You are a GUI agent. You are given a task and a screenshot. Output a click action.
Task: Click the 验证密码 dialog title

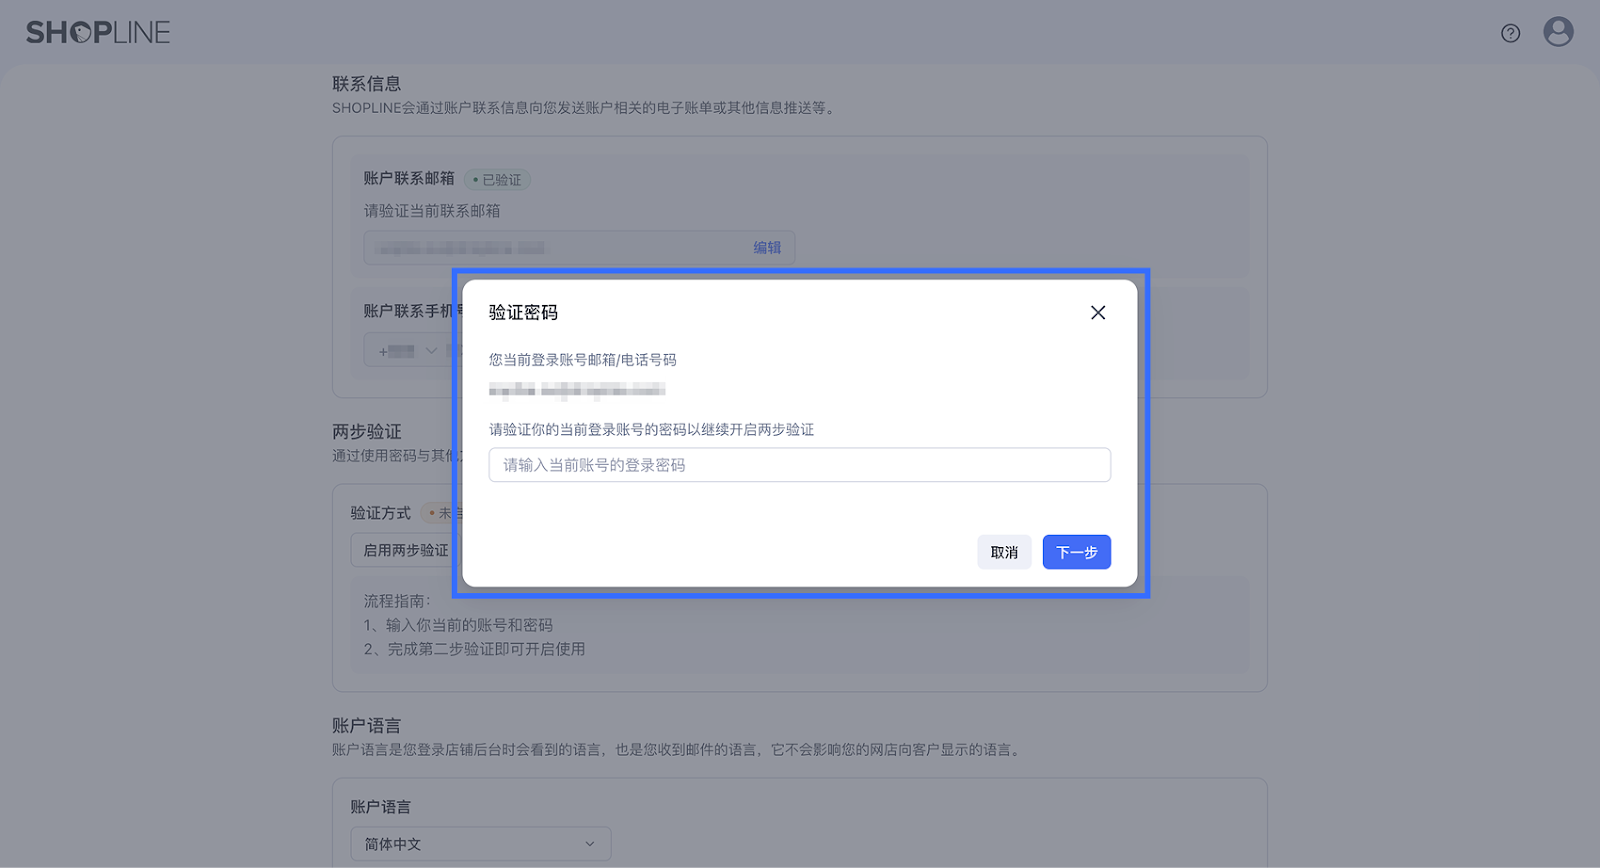[x=523, y=313]
